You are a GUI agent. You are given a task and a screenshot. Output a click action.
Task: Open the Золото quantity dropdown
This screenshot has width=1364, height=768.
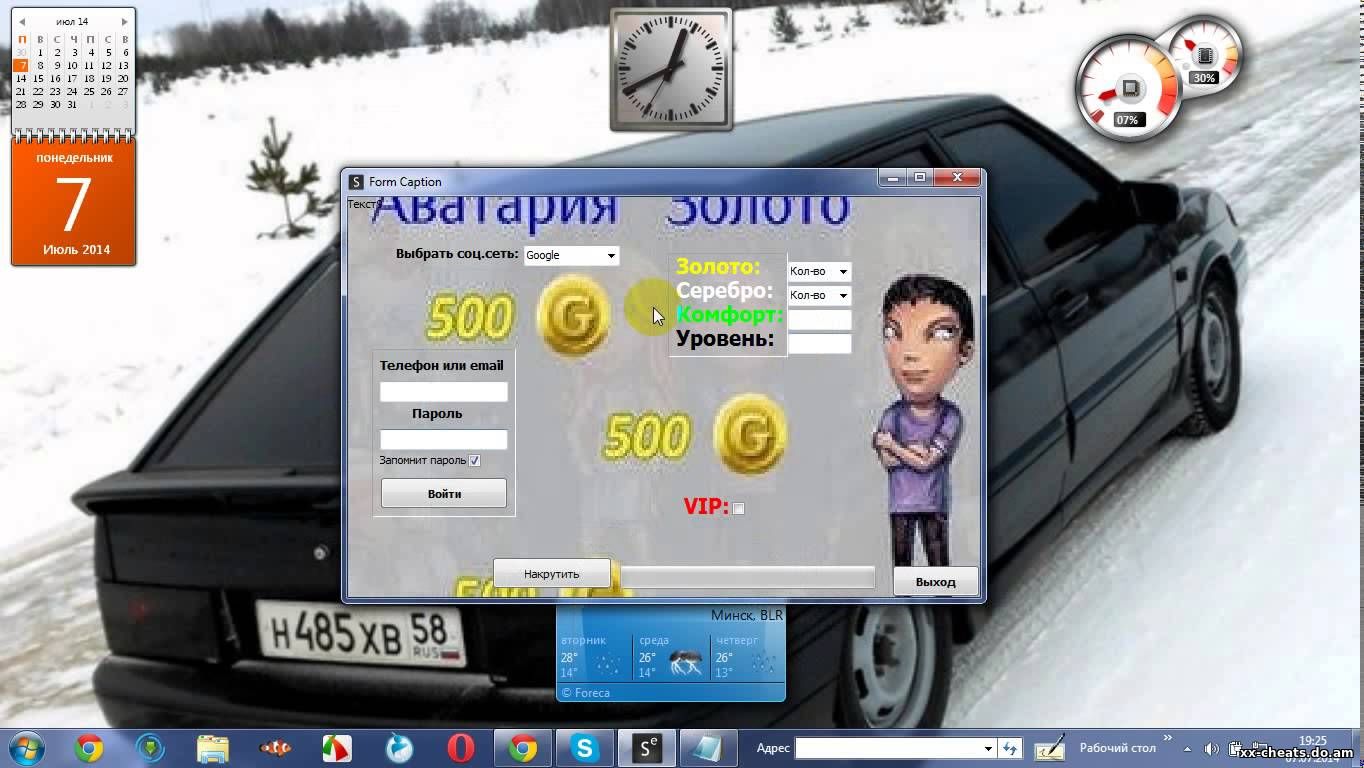tap(843, 272)
